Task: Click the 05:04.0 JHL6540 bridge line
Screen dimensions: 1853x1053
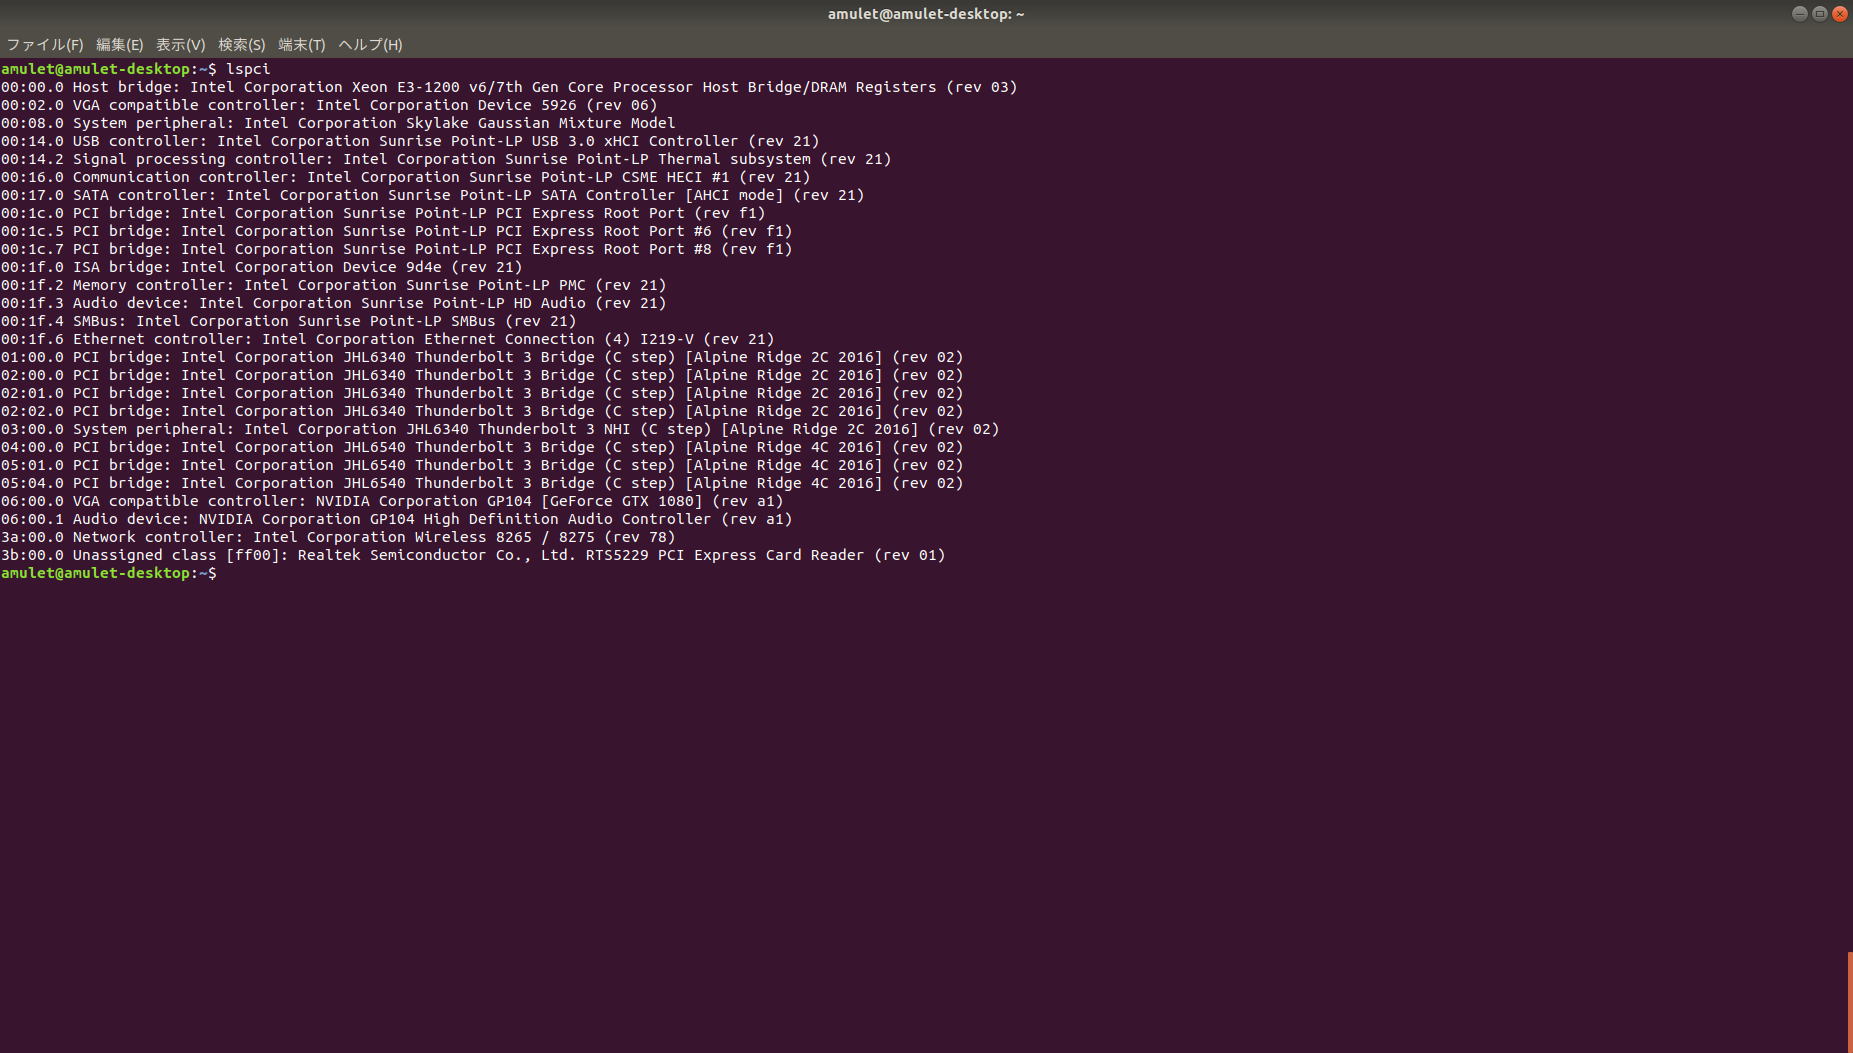Action: point(482,483)
